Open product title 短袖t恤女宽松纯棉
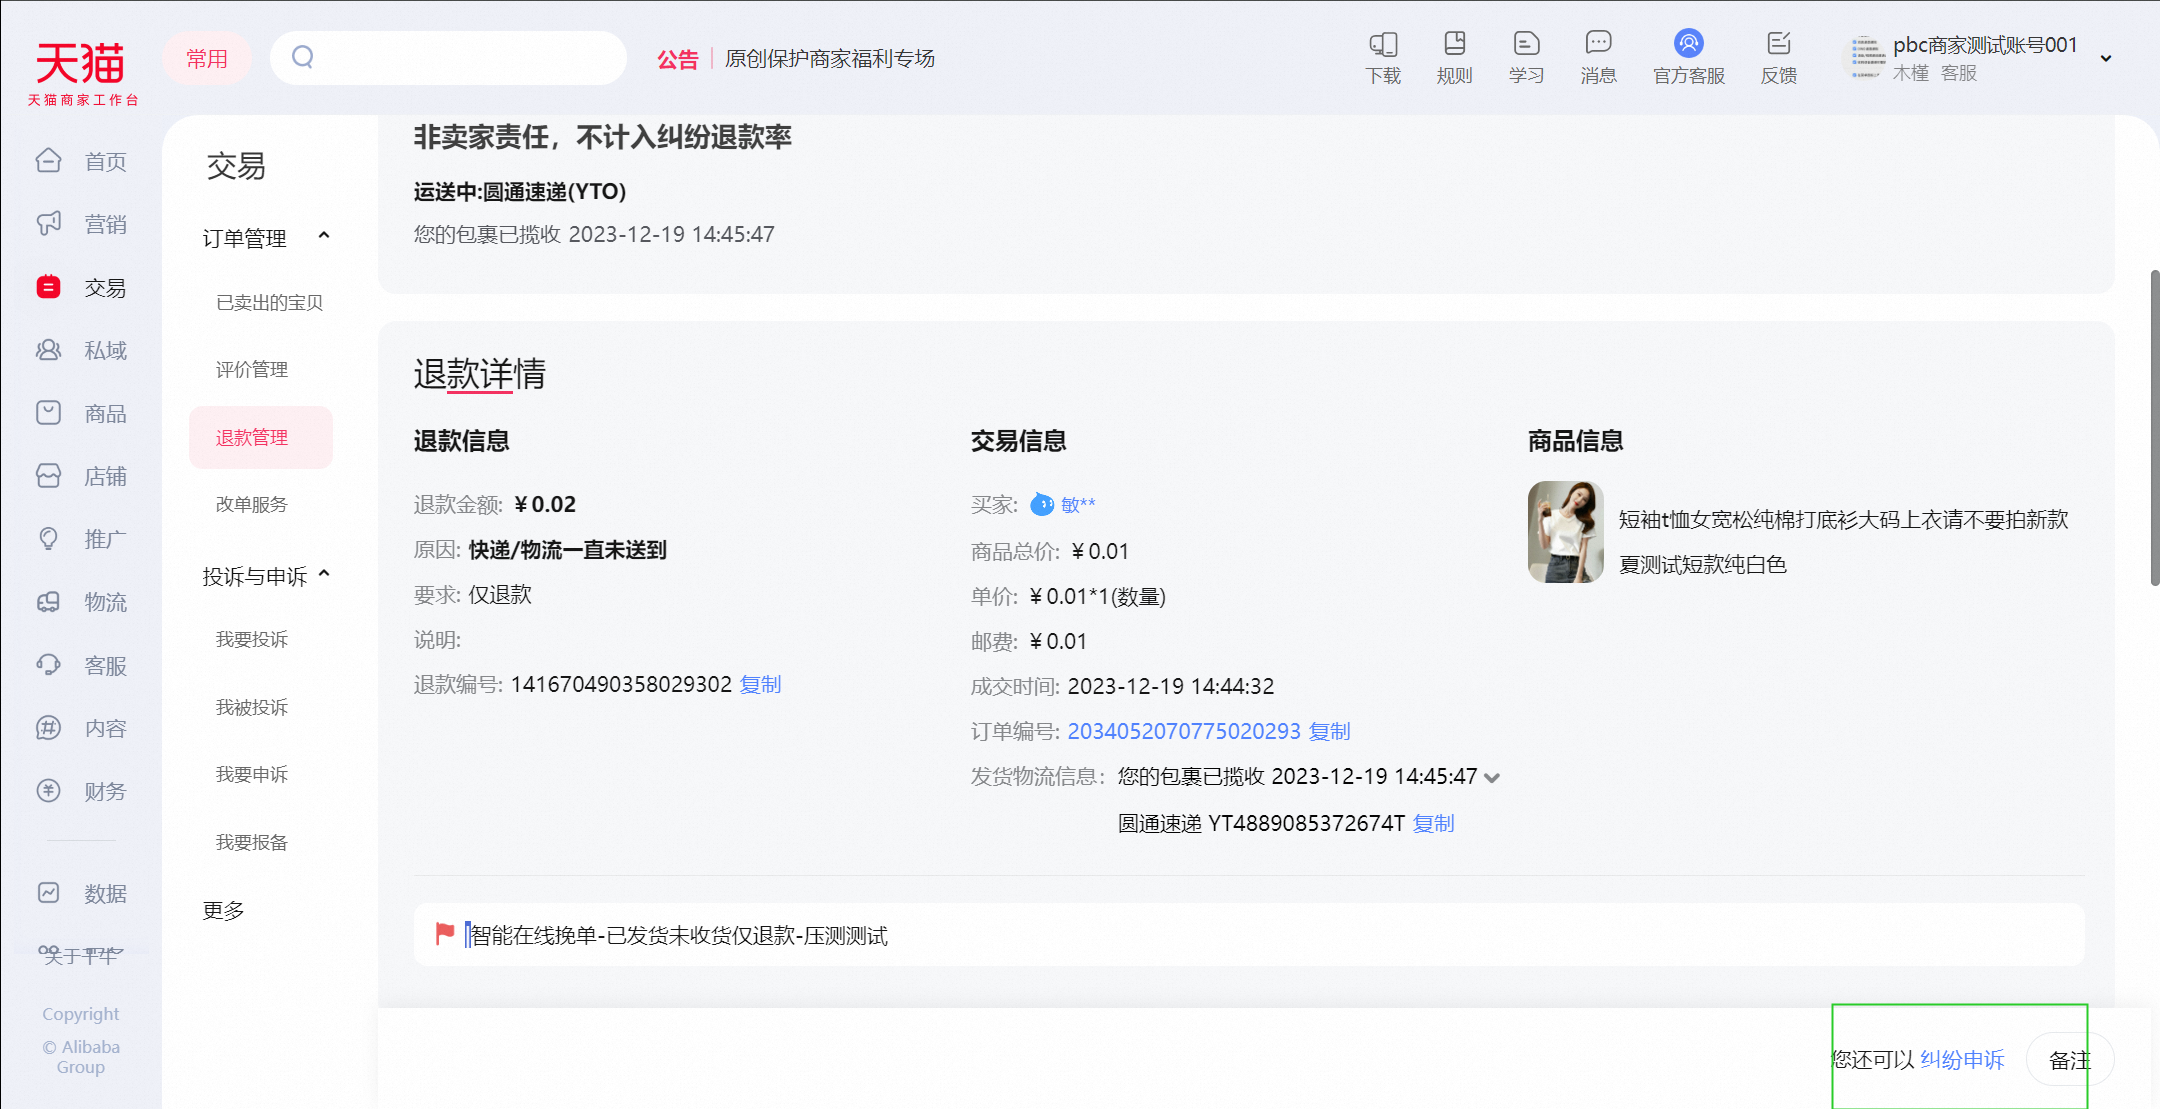This screenshot has width=2160, height=1109. click(x=1843, y=542)
